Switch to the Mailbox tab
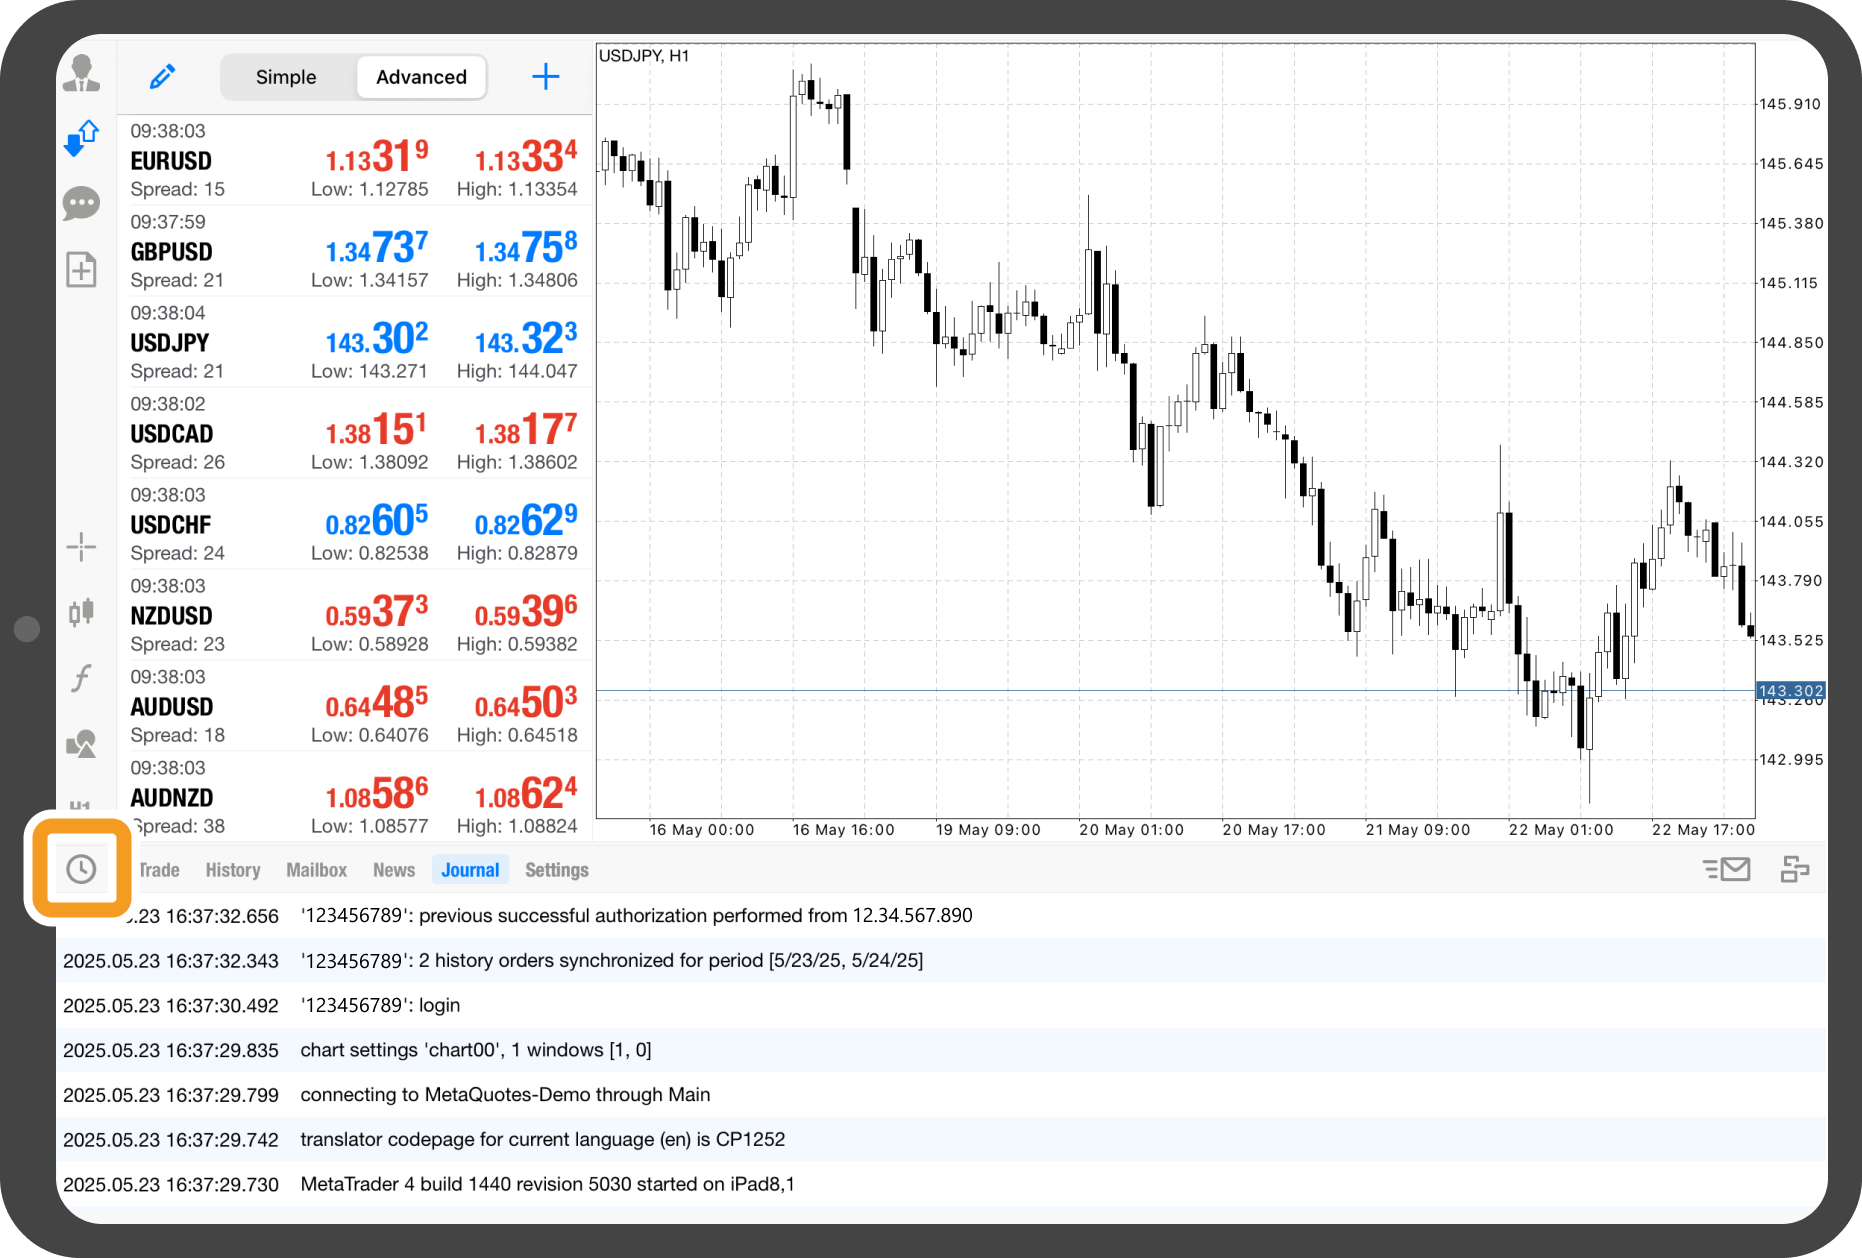The height and width of the screenshot is (1258, 1862). (316, 870)
